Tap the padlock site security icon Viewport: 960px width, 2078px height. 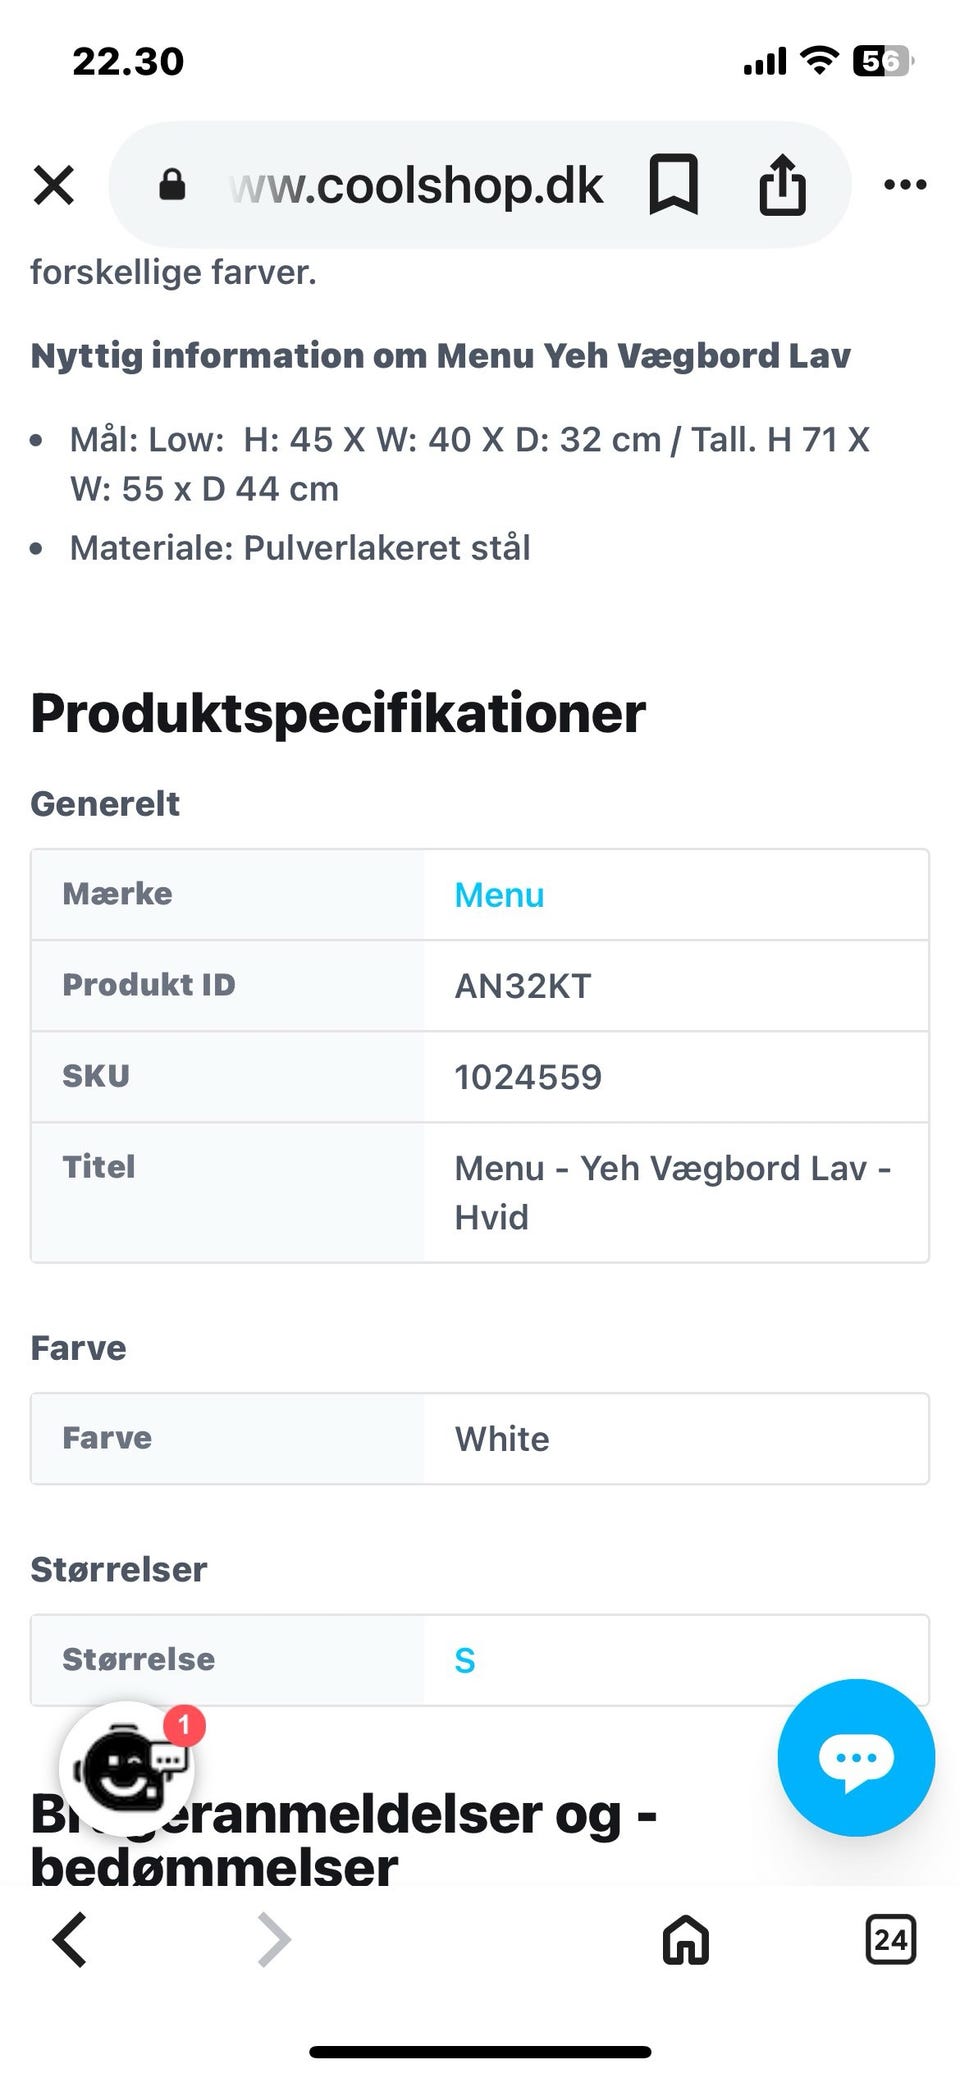click(x=172, y=185)
